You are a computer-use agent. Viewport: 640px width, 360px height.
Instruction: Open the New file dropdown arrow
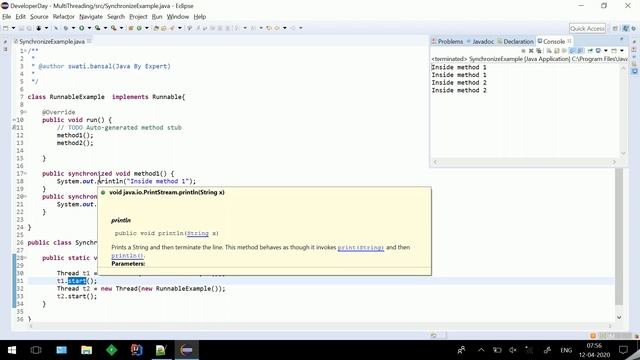tap(13, 28)
